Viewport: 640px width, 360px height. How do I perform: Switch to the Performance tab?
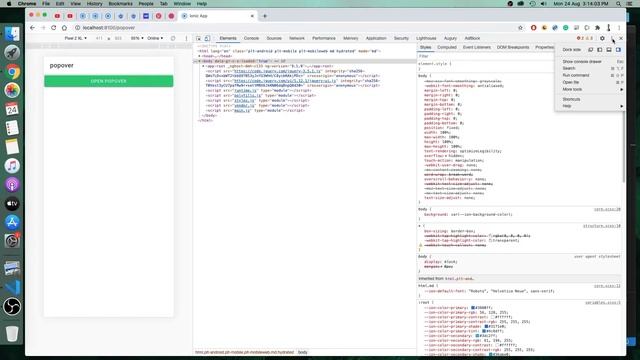coord(324,38)
